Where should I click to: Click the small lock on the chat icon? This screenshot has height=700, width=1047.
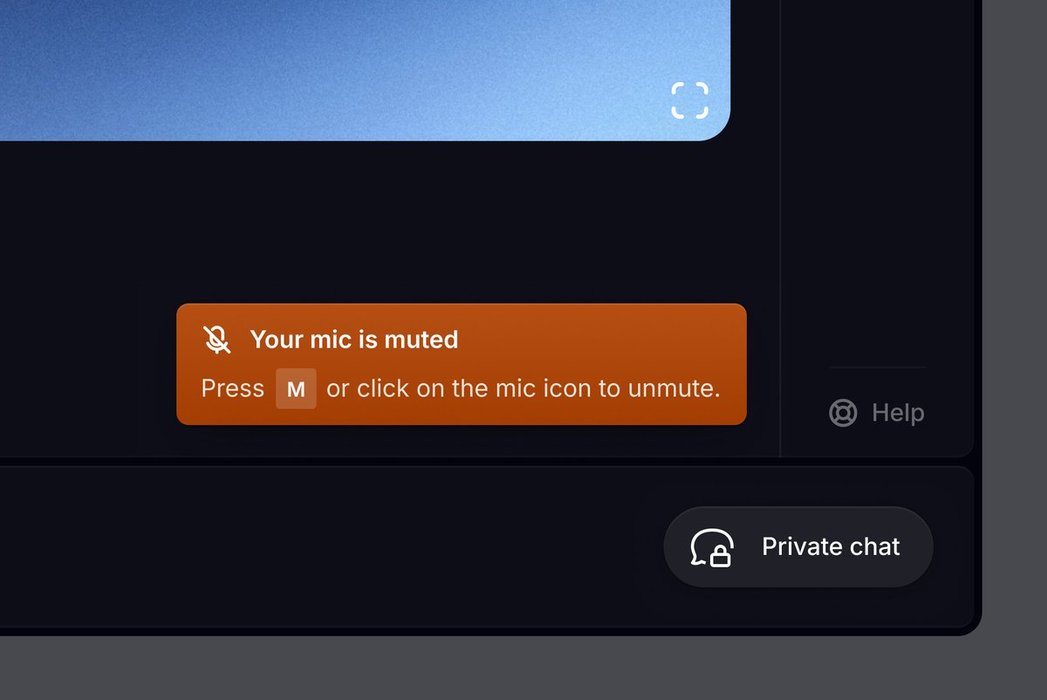[720, 555]
